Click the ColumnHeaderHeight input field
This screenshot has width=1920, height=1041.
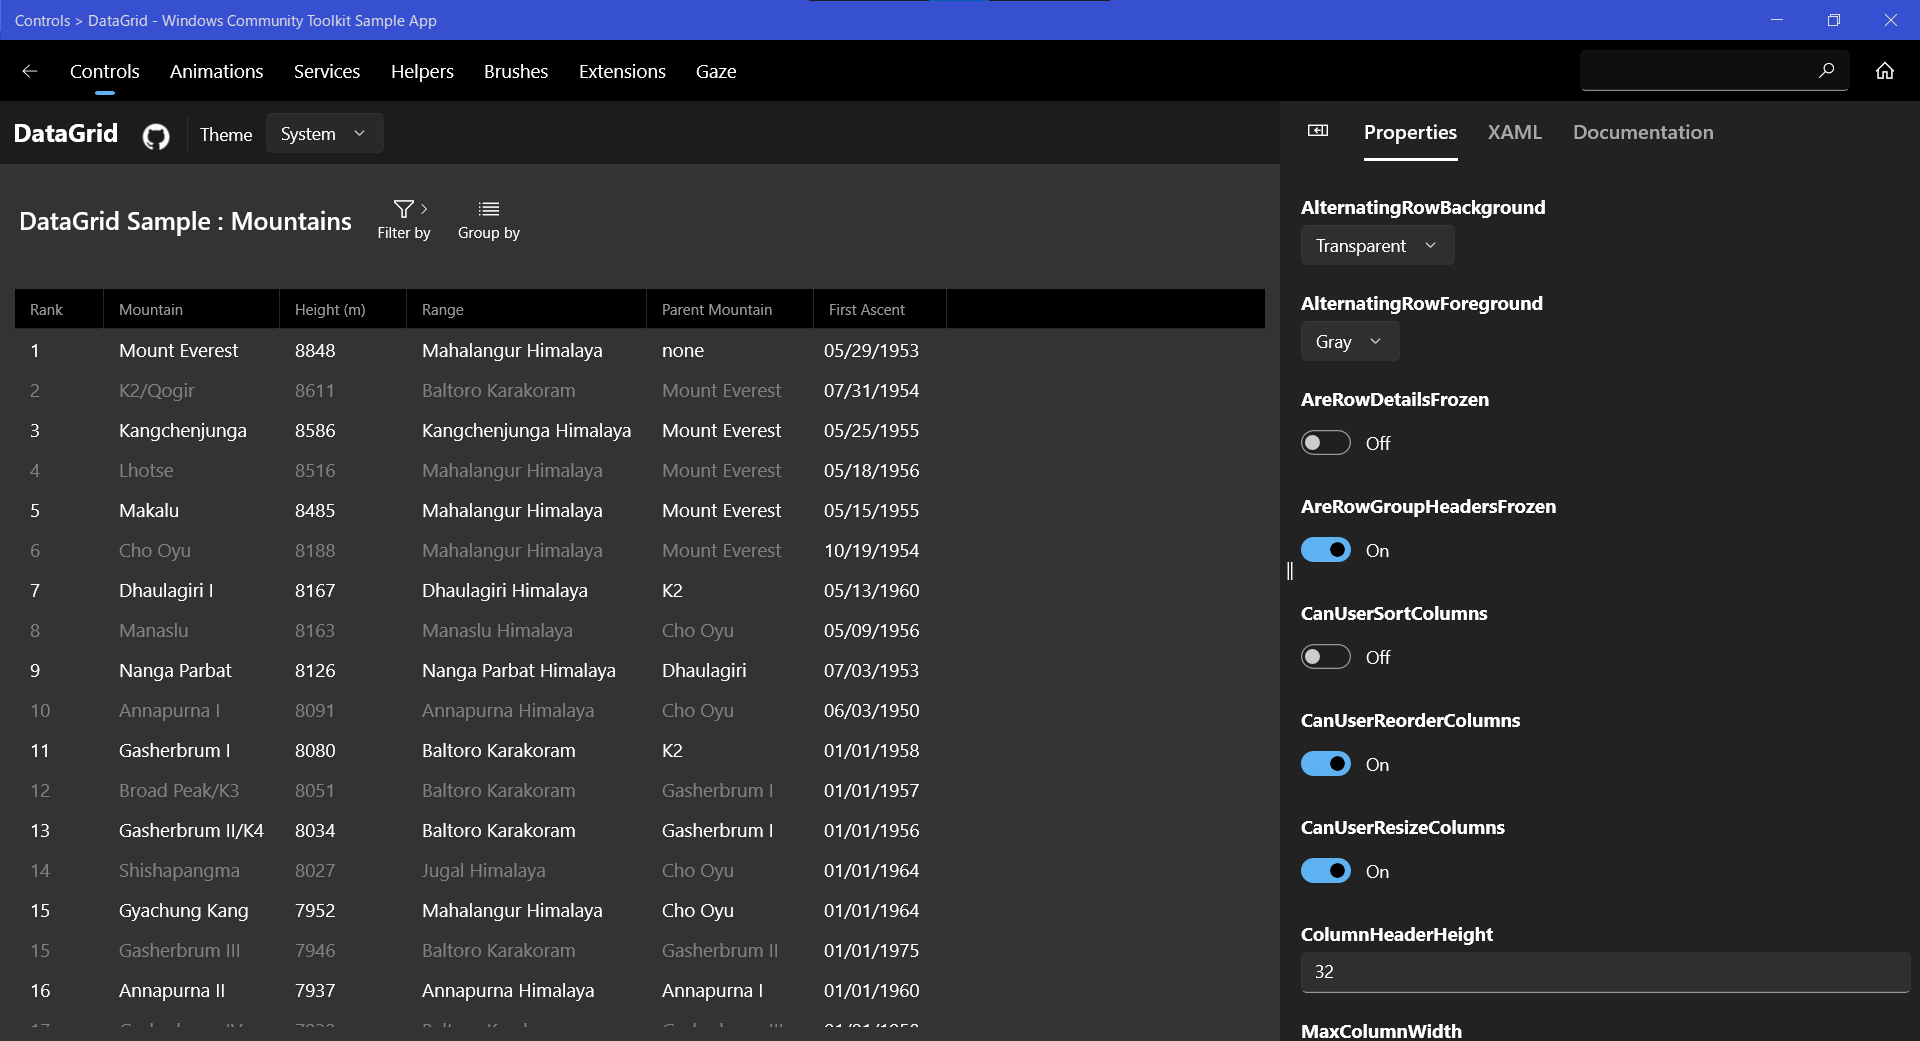point(1605,972)
